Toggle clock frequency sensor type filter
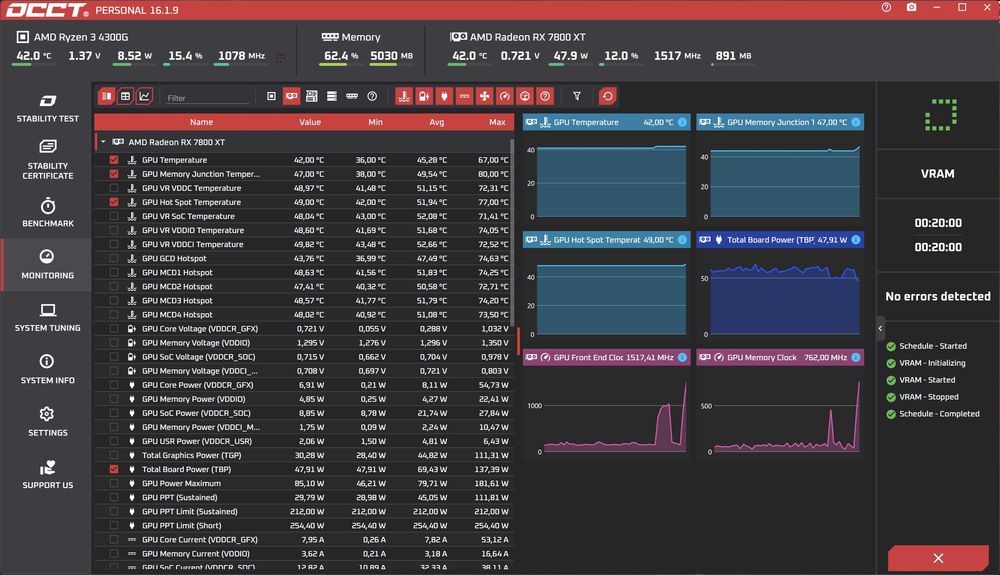Image resolution: width=1000 pixels, height=575 pixels. coord(505,96)
